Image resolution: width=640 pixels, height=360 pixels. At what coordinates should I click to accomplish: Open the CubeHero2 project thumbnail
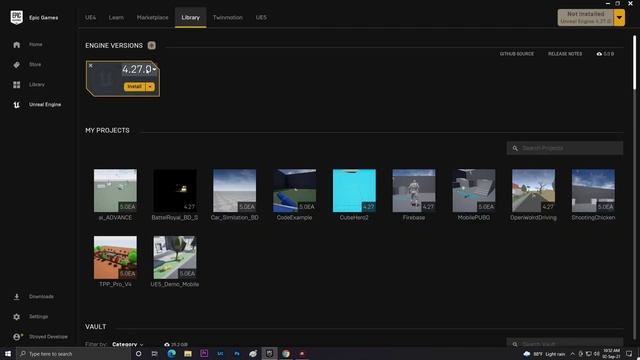(x=354, y=191)
